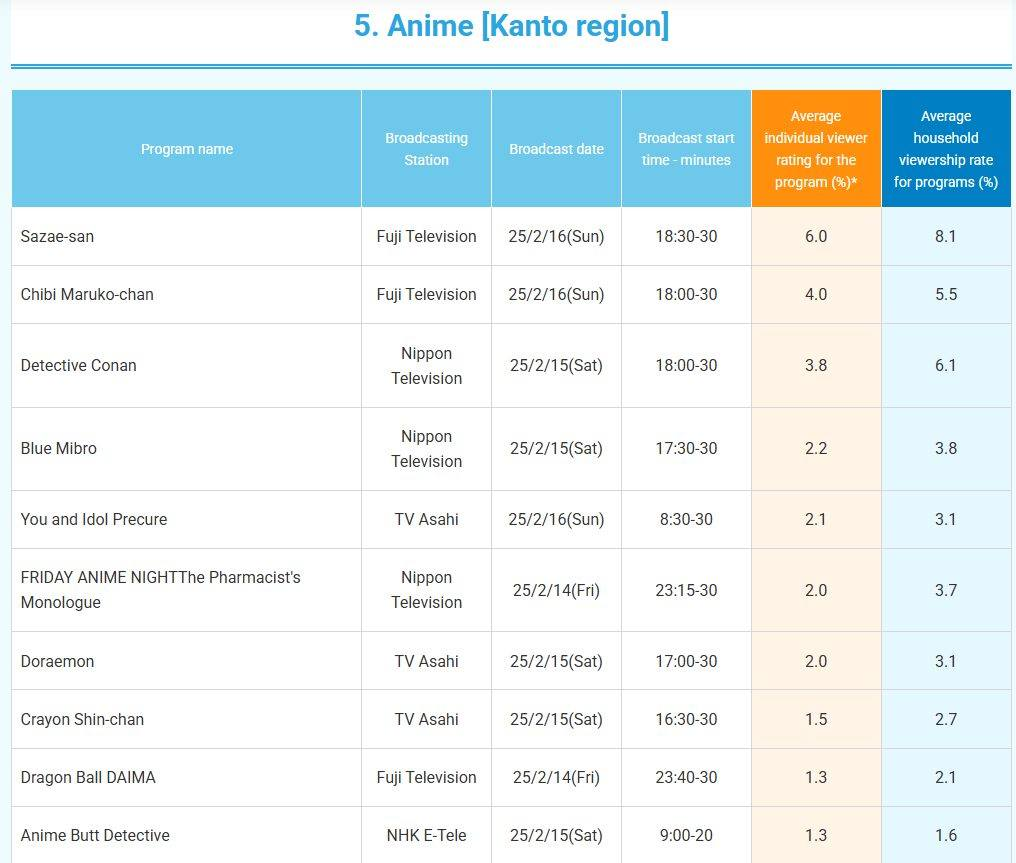Click start time '18:00-30' for Chibi Maruko-chan
Viewport: 1016px width, 863px height.
pyautogui.click(x=686, y=295)
